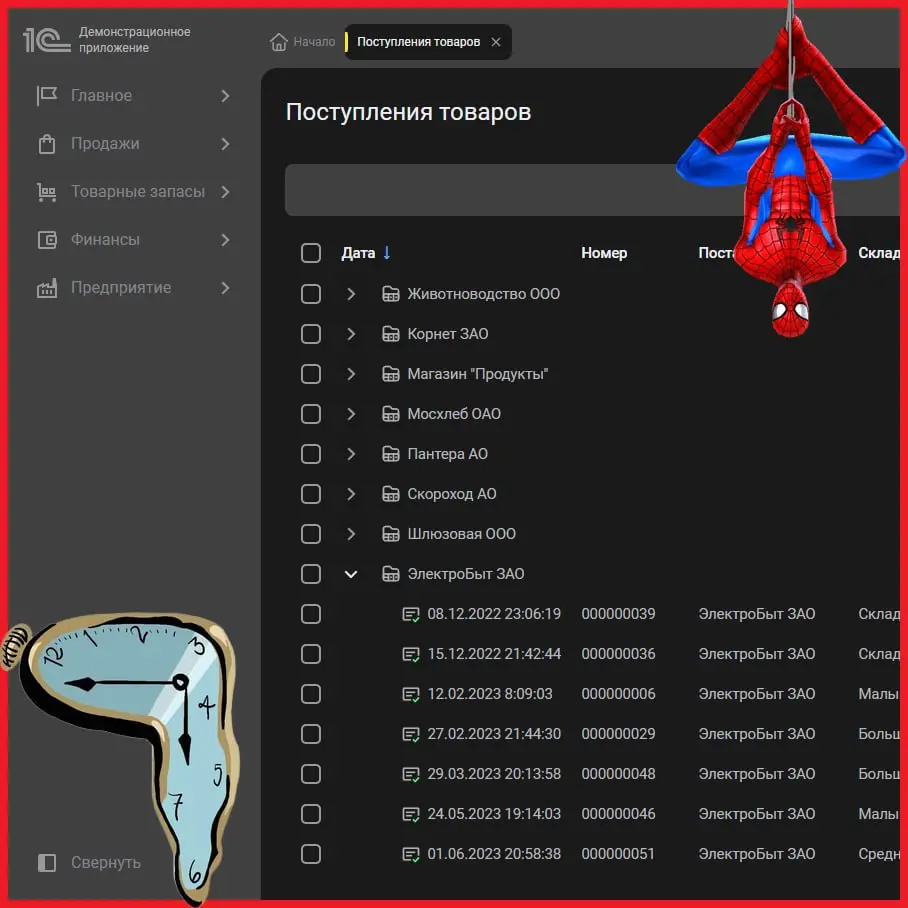Expand the Скороход АО group

(351, 494)
